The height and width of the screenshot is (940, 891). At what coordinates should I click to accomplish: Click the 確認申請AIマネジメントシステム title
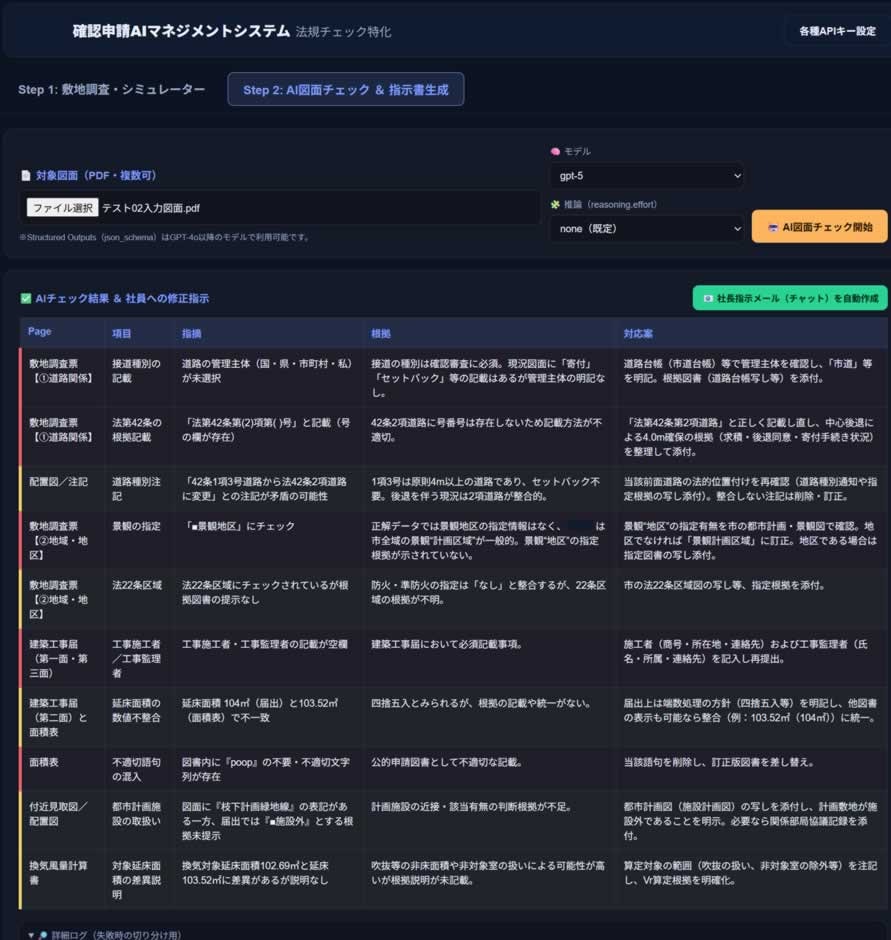181,31
